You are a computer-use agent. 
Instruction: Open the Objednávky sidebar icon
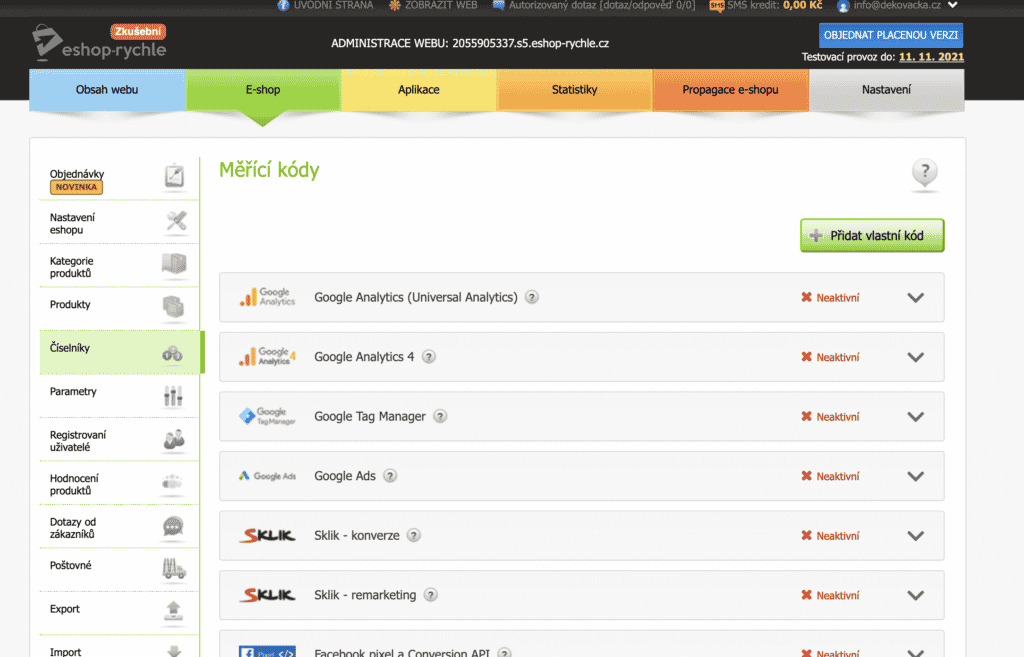click(x=174, y=176)
